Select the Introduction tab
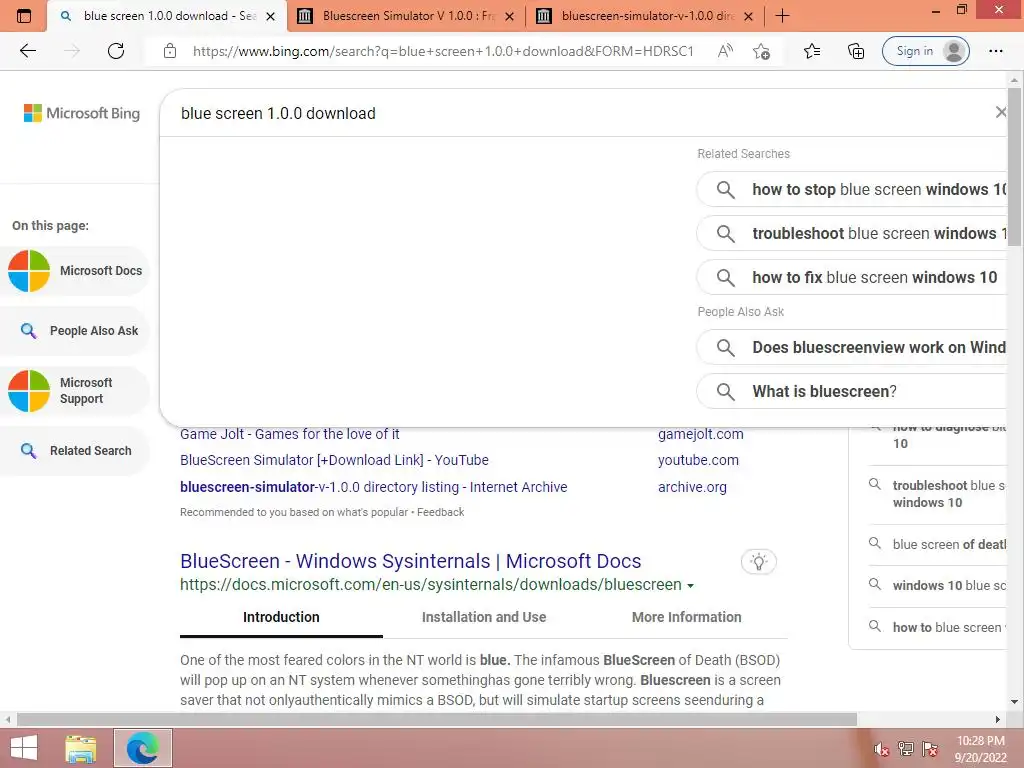 tap(281, 617)
